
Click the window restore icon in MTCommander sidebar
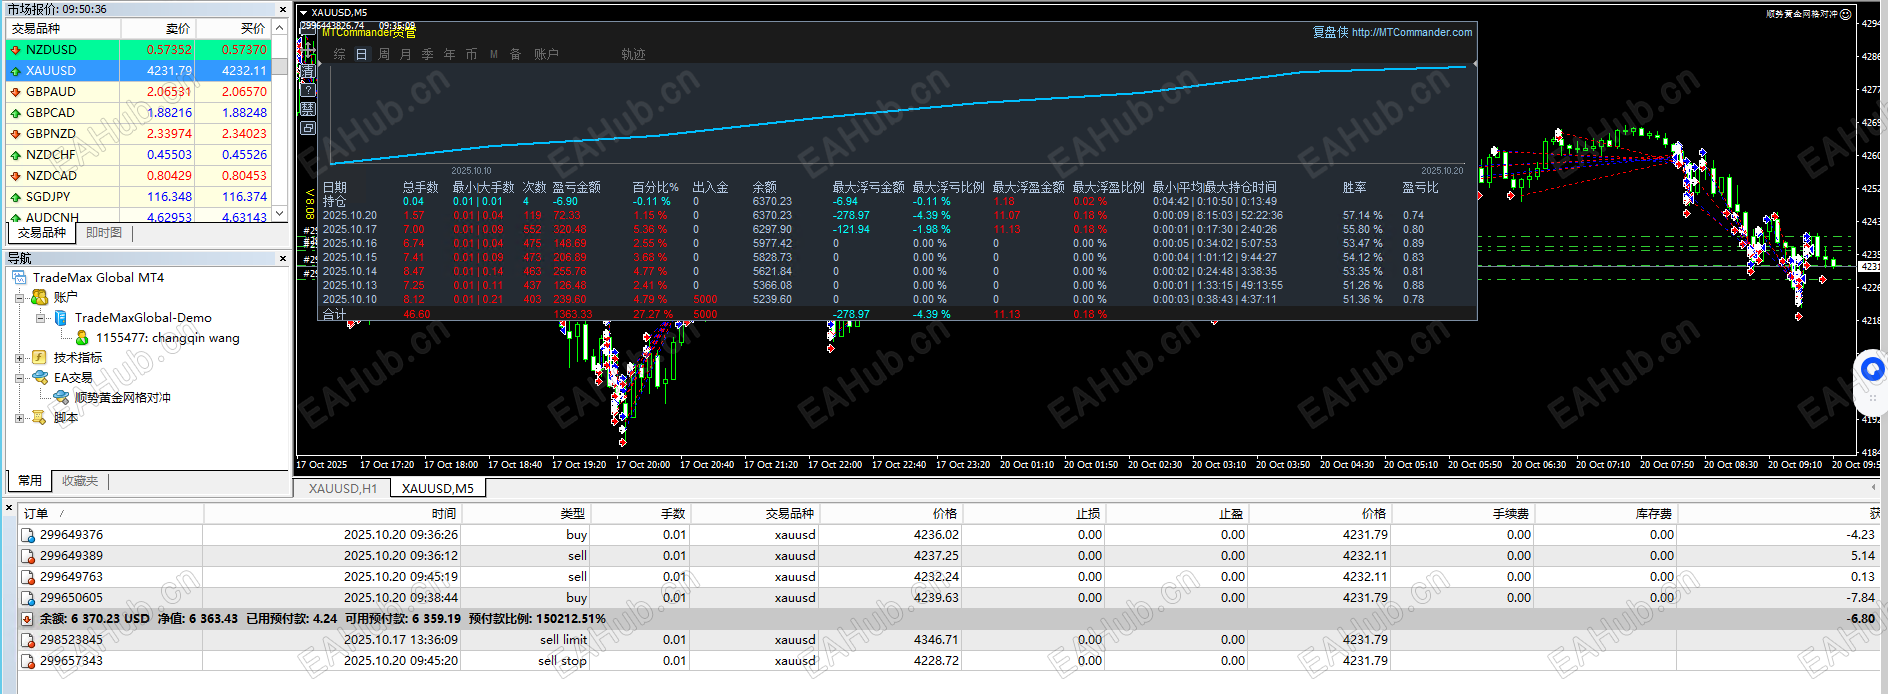[308, 128]
